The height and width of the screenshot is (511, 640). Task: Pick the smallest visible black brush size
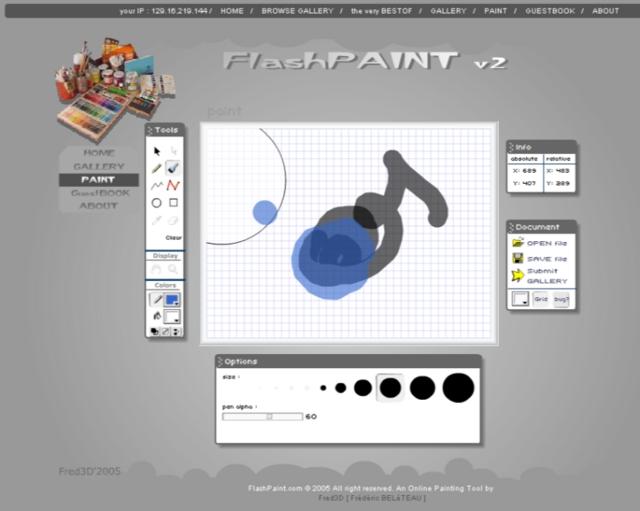pyautogui.click(x=323, y=388)
